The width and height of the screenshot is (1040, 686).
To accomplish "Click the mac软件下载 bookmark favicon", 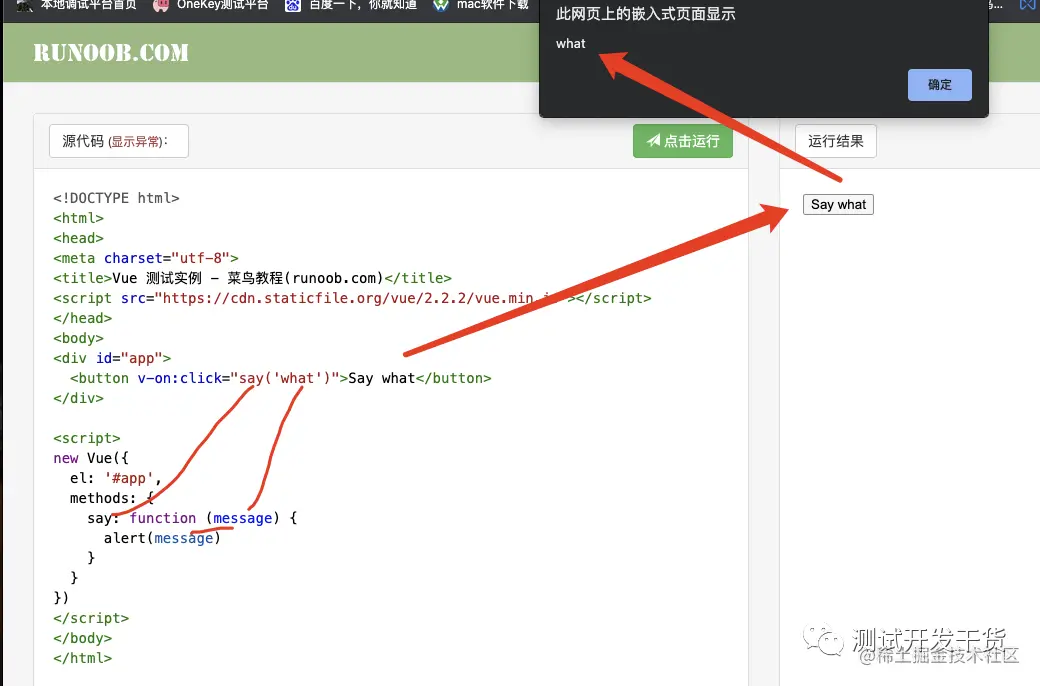I will click(x=440, y=5).
